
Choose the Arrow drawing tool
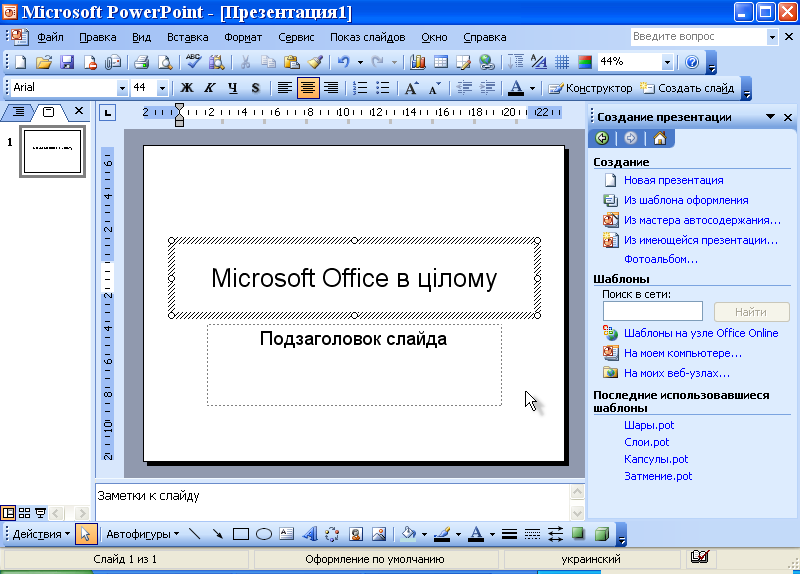(217, 534)
